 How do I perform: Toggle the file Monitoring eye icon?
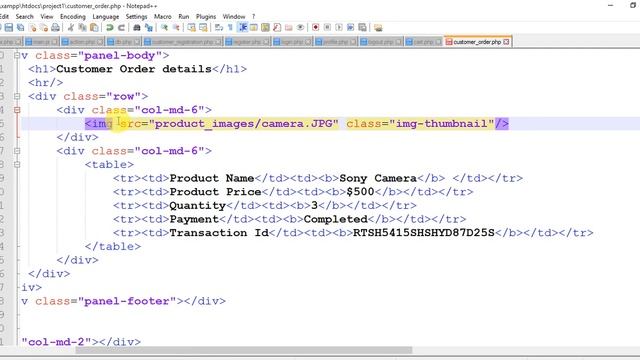[300, 28]
